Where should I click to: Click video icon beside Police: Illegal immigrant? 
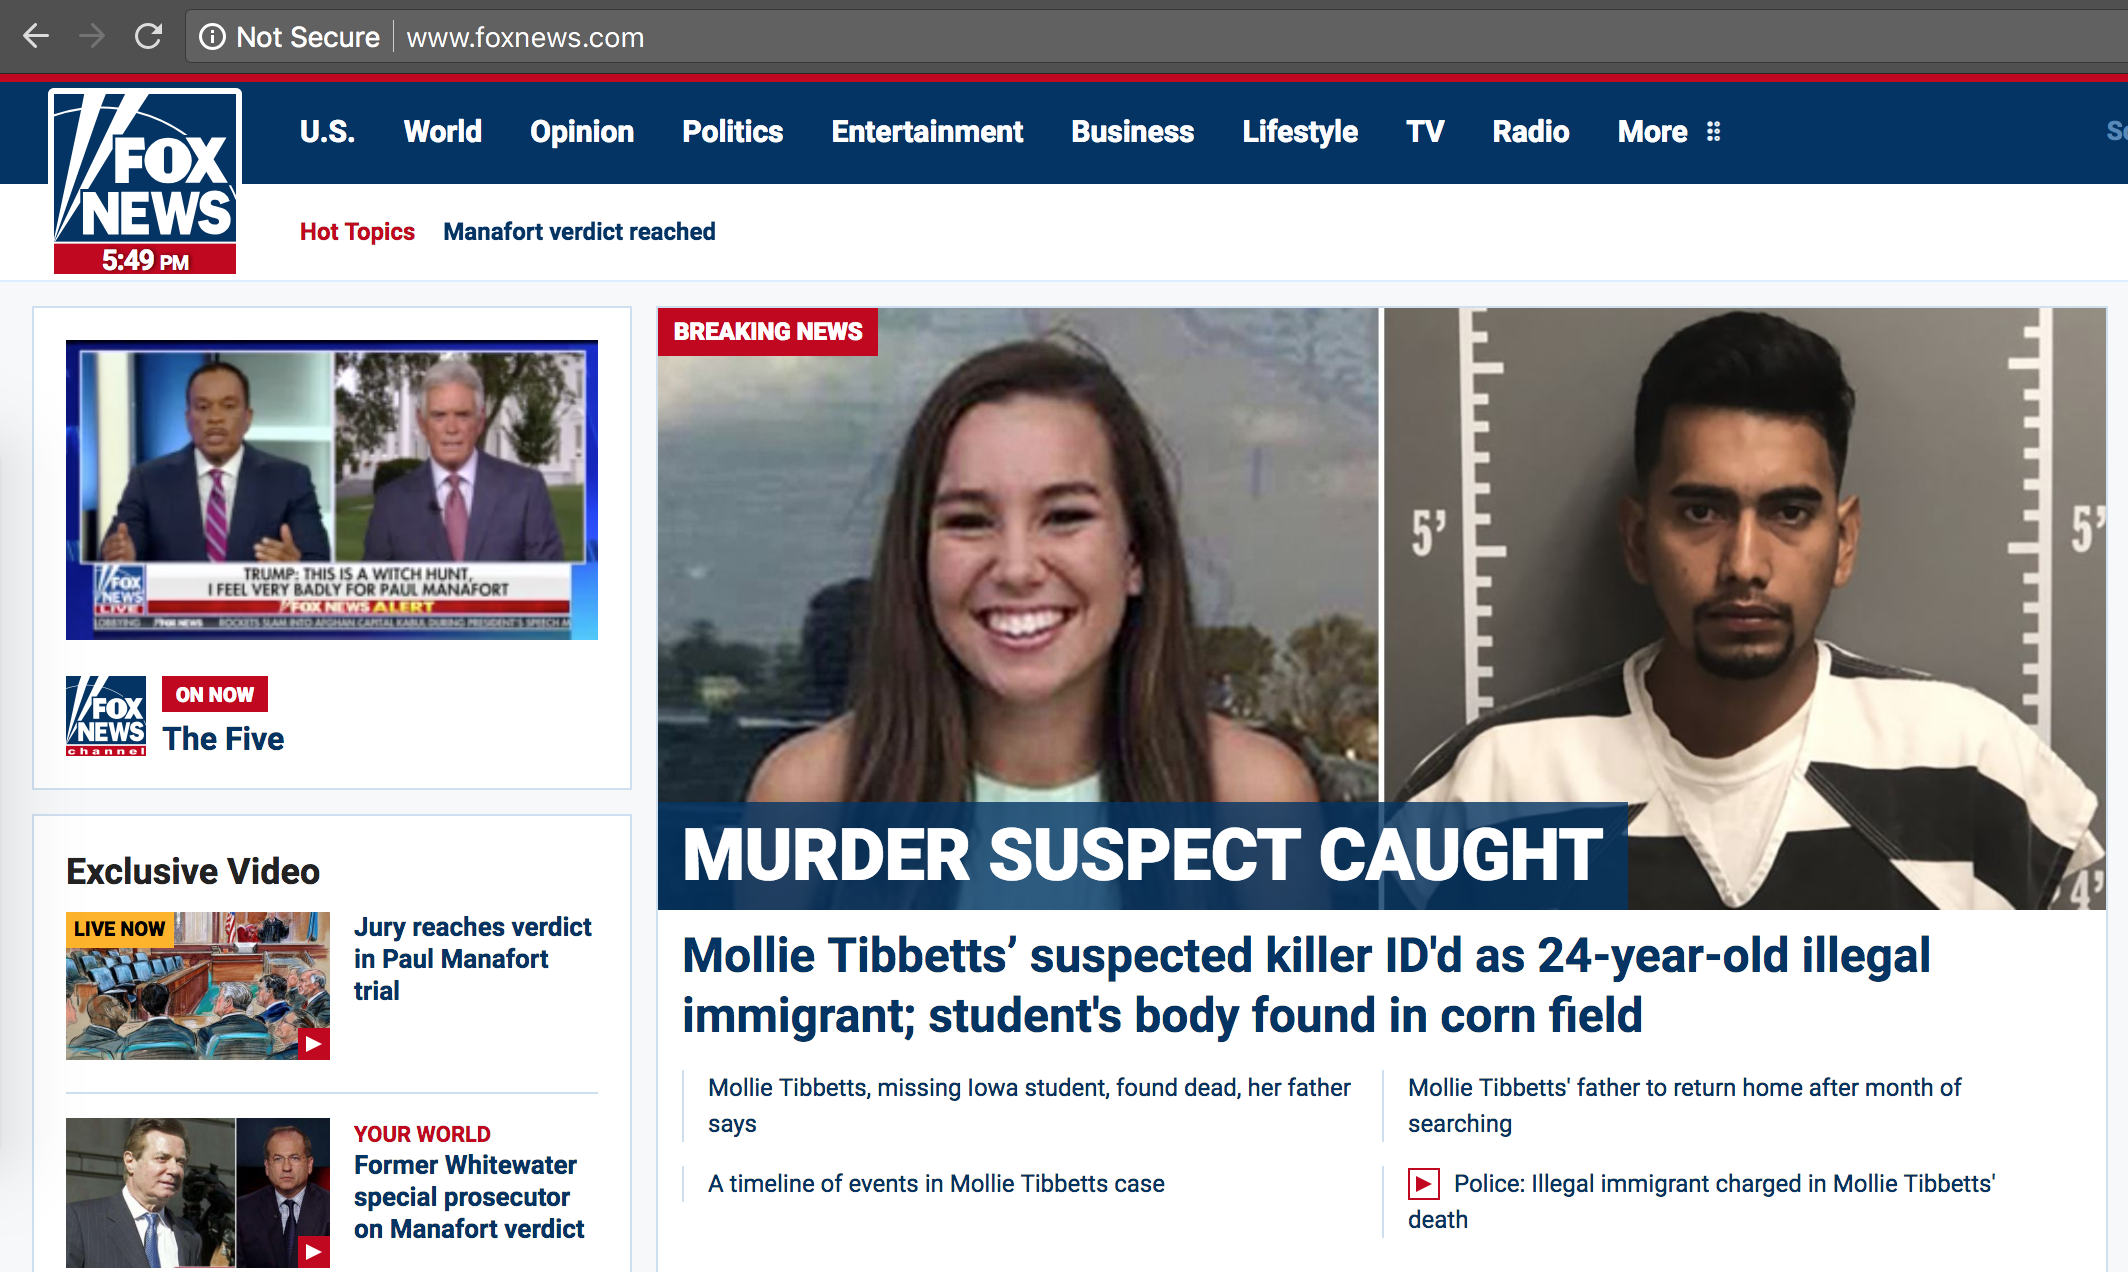click(1424, 1184)
